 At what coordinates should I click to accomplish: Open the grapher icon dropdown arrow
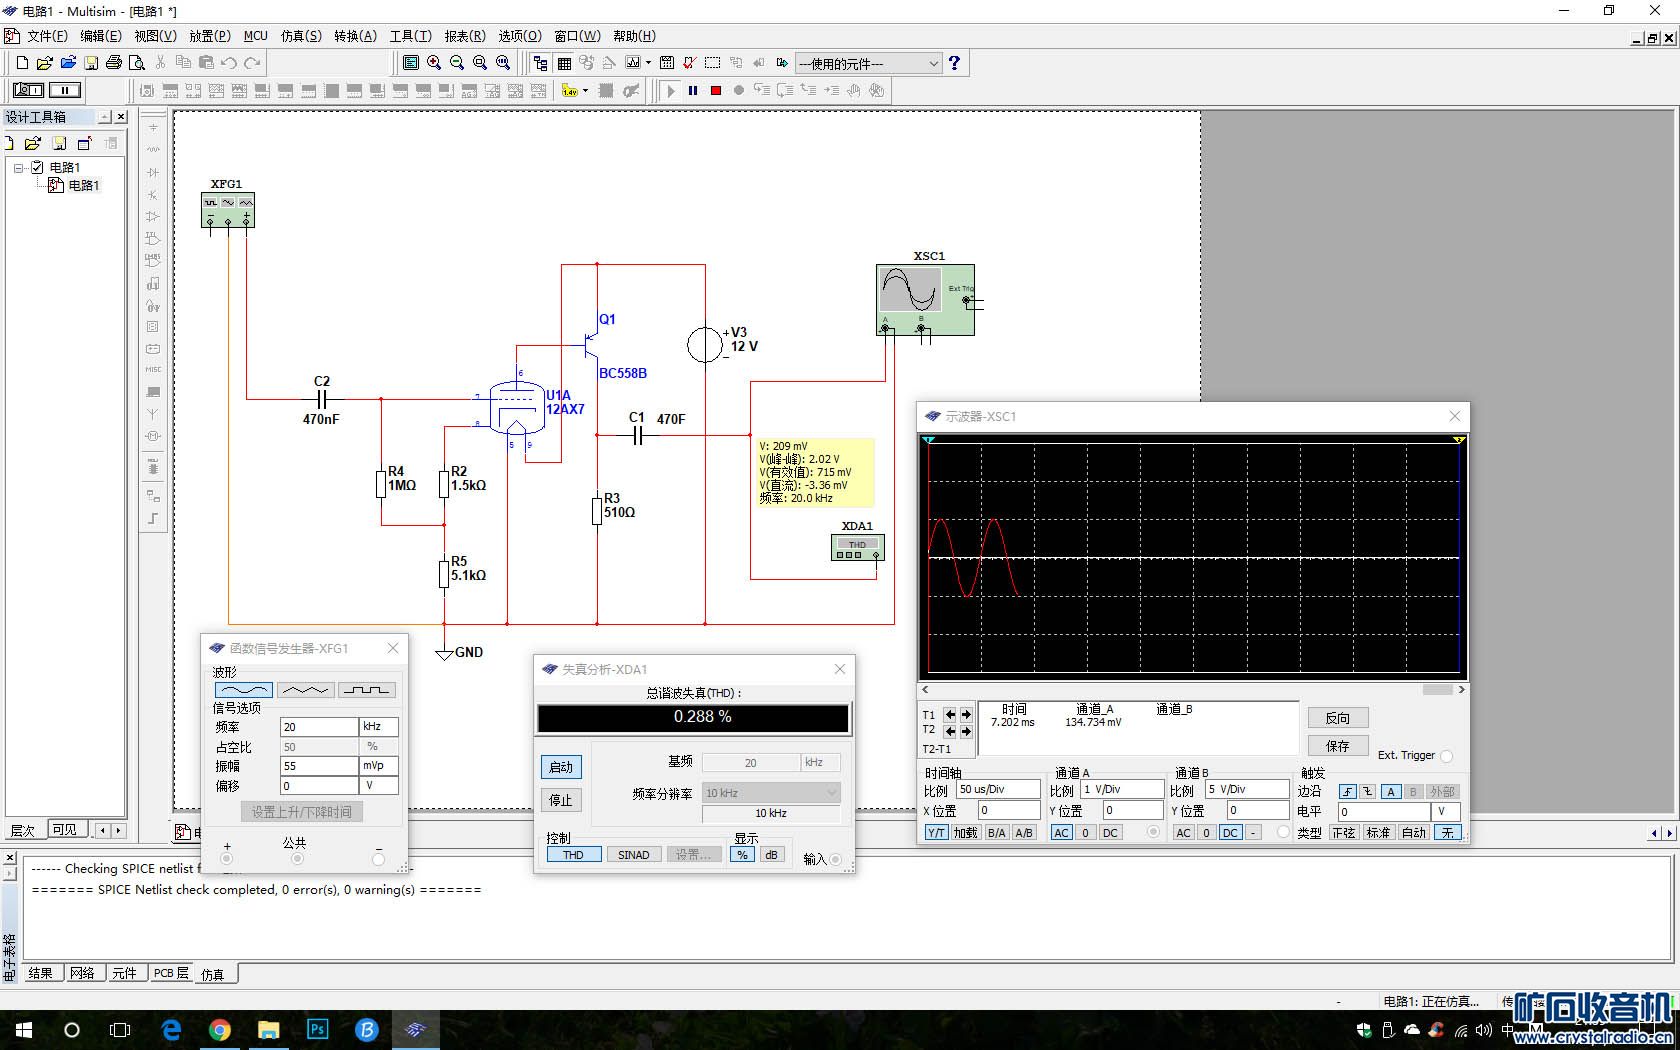click(648, 63)
